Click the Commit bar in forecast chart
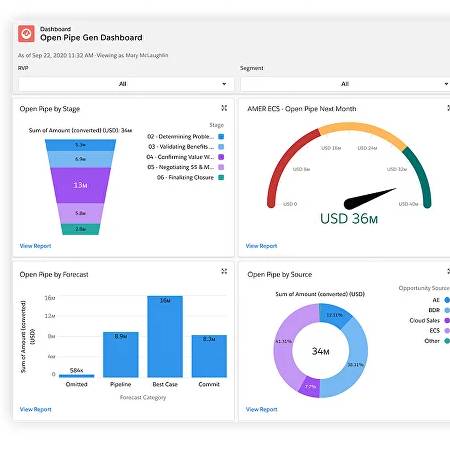The image size is (450, 450). point(209,356)
